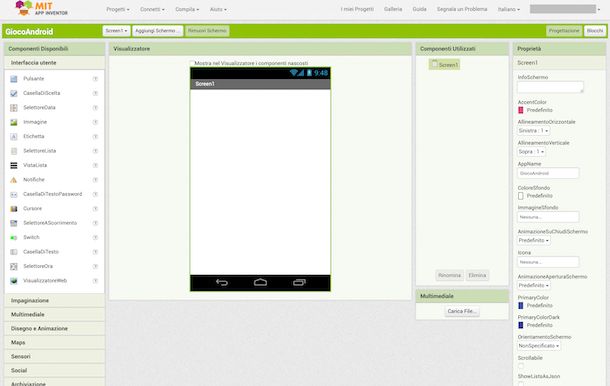Click the phone preview recent apps icon

pyautogui.click(x=299, y=282)
